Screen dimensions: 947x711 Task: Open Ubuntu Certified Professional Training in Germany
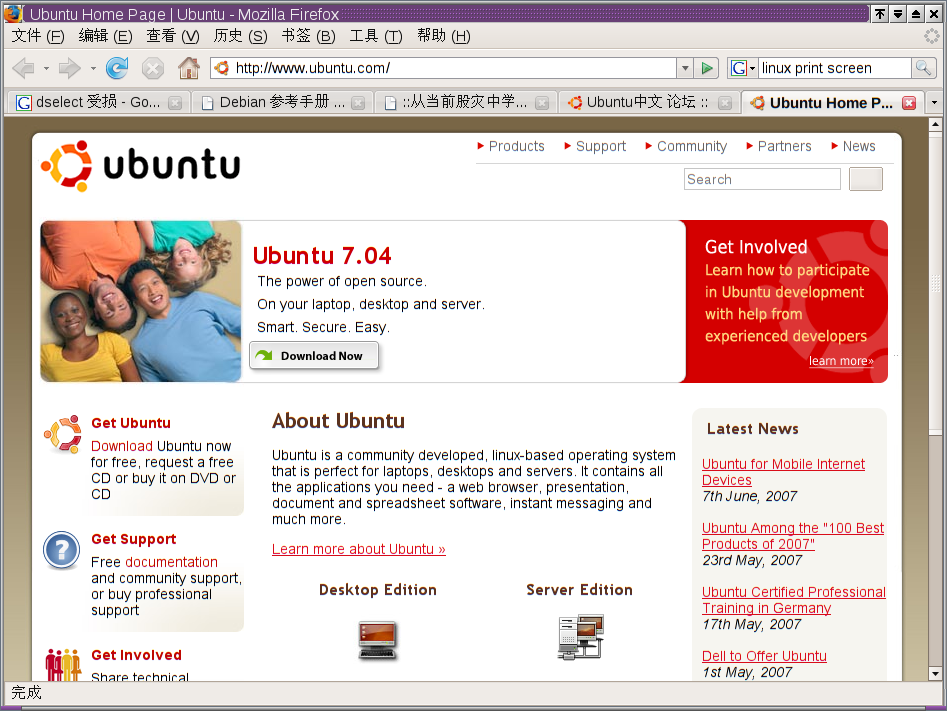click(x=794, y=600)
